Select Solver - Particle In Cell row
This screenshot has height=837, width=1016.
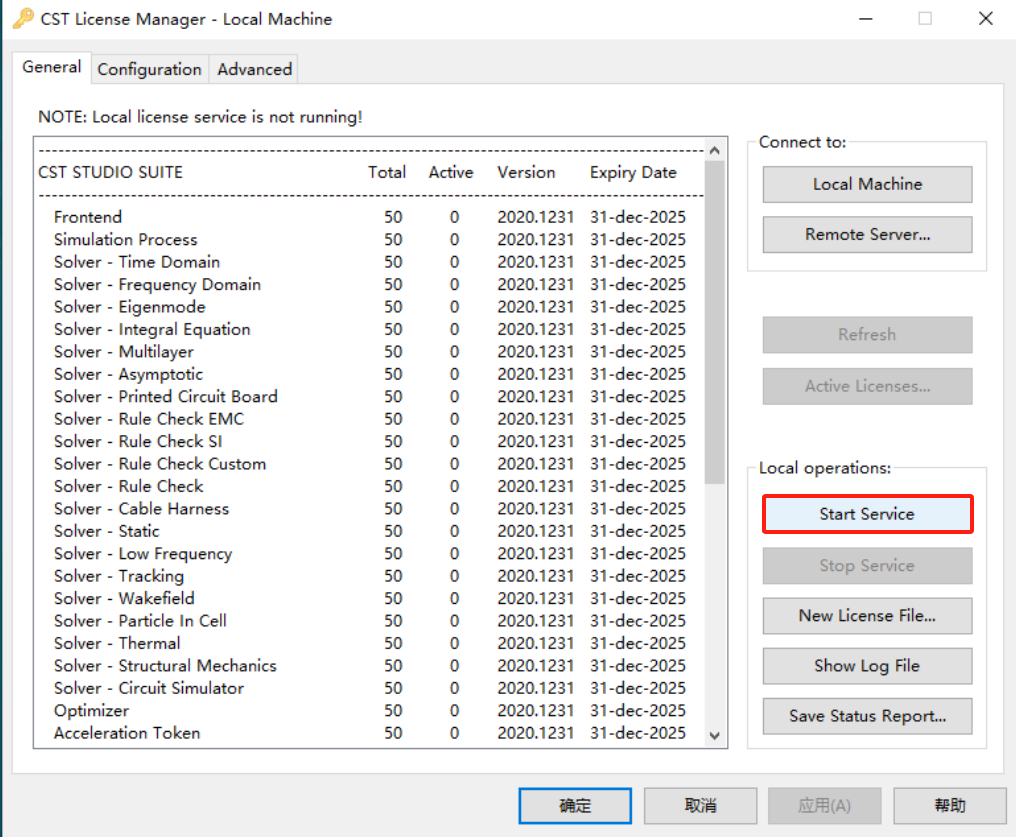tap(370, 621)
